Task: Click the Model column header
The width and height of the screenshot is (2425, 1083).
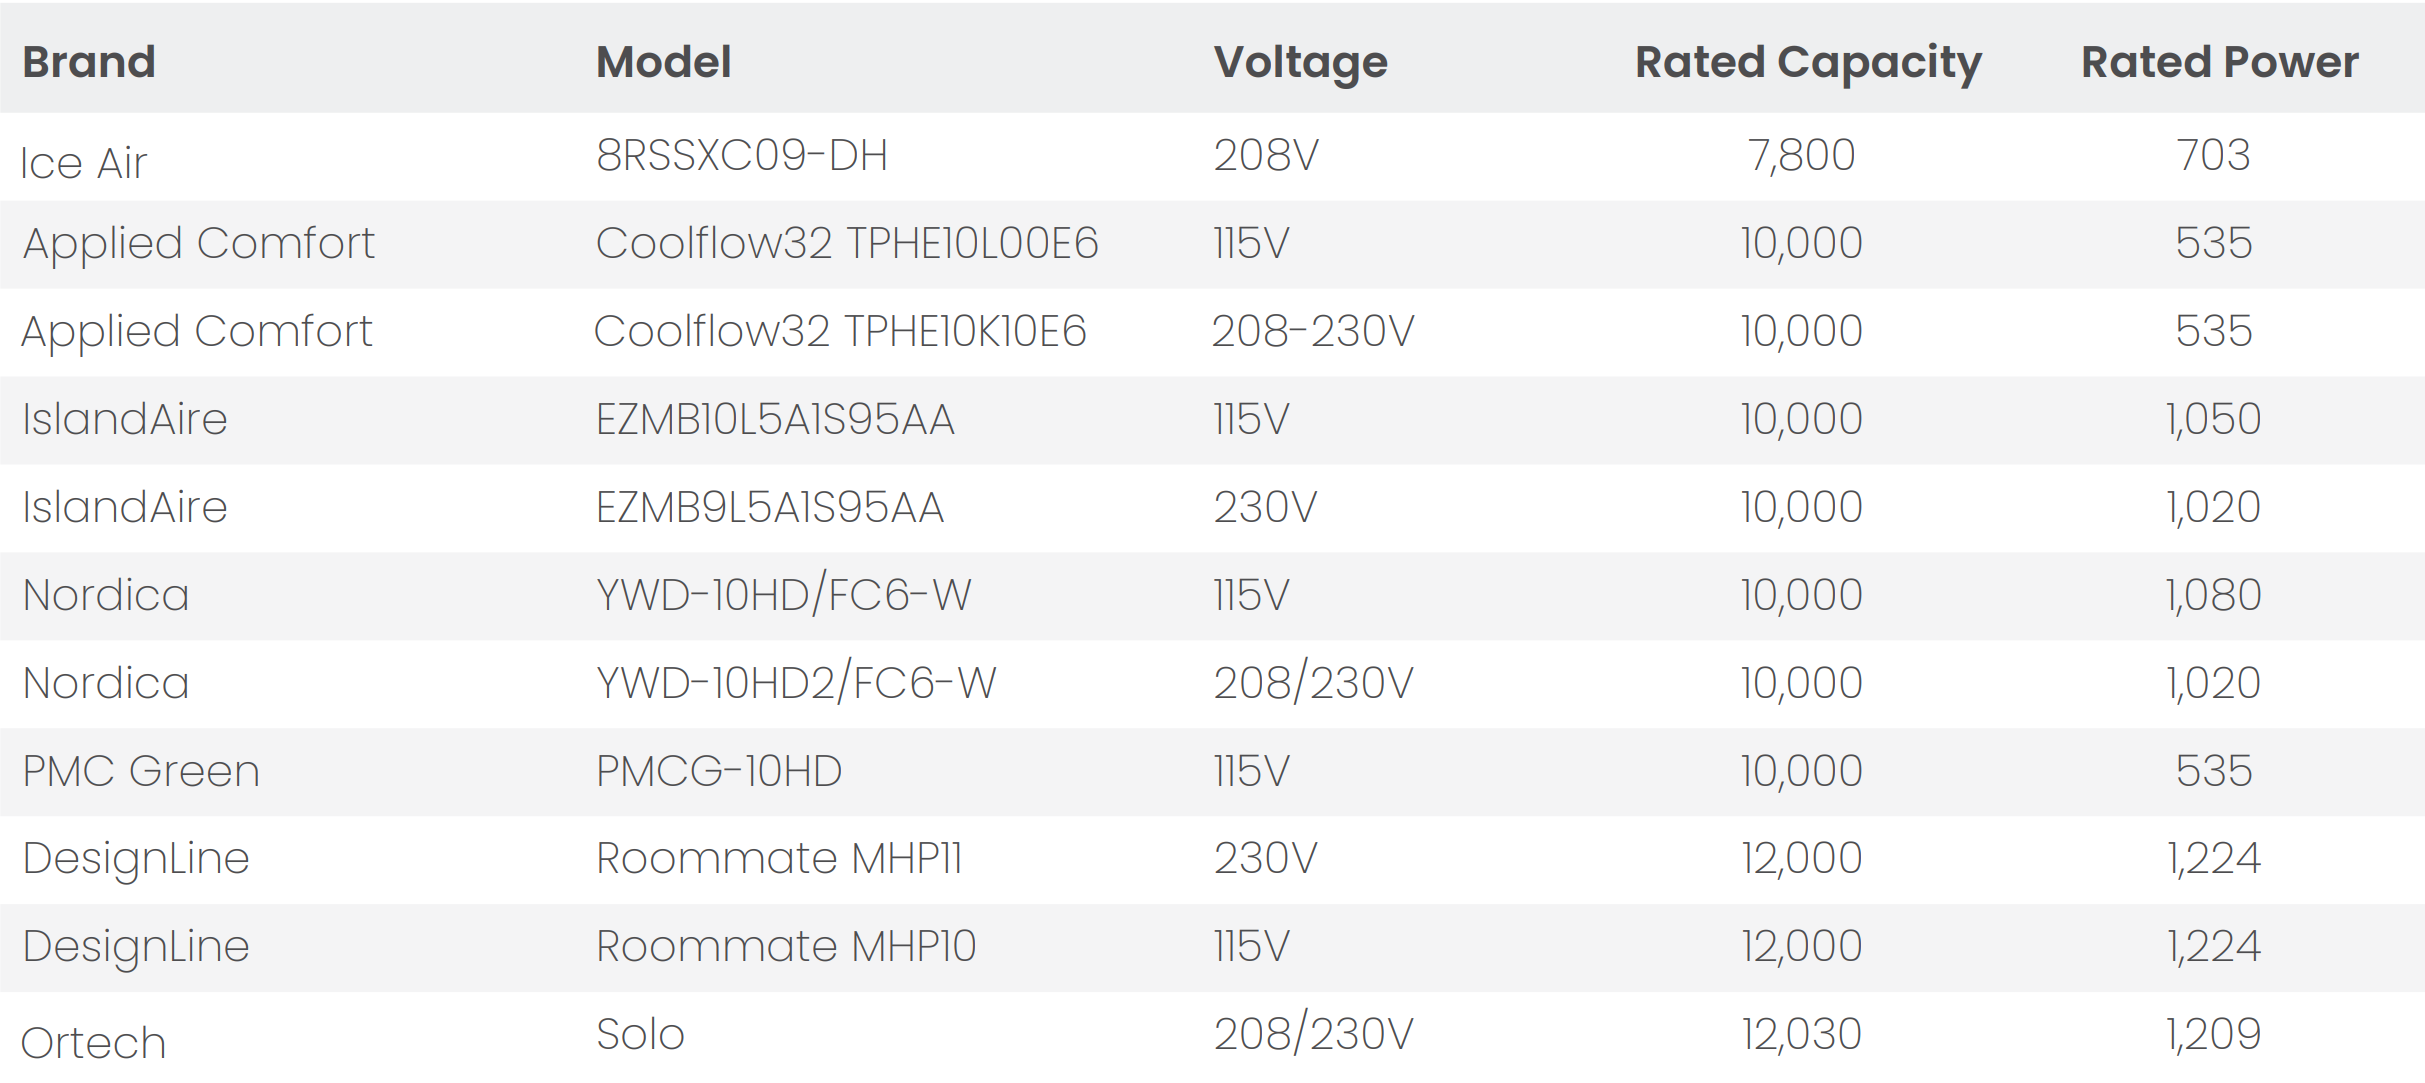Action: (x=664, y=62)
